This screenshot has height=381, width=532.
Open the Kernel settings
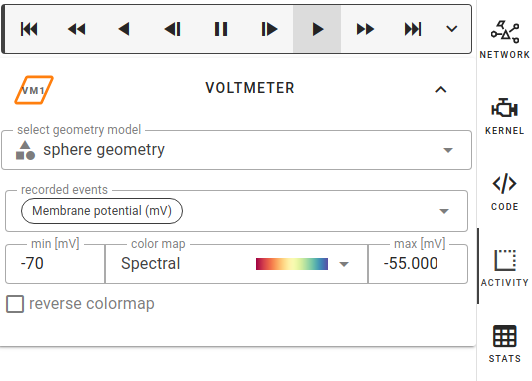[x=505, y=115]
